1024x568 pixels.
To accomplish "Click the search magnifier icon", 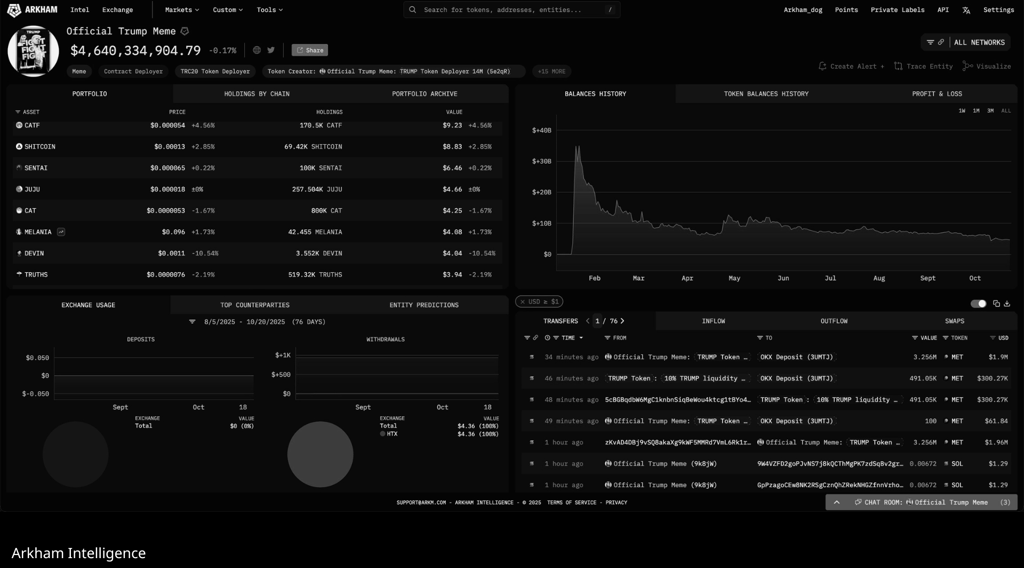I will tap(413, 10).
